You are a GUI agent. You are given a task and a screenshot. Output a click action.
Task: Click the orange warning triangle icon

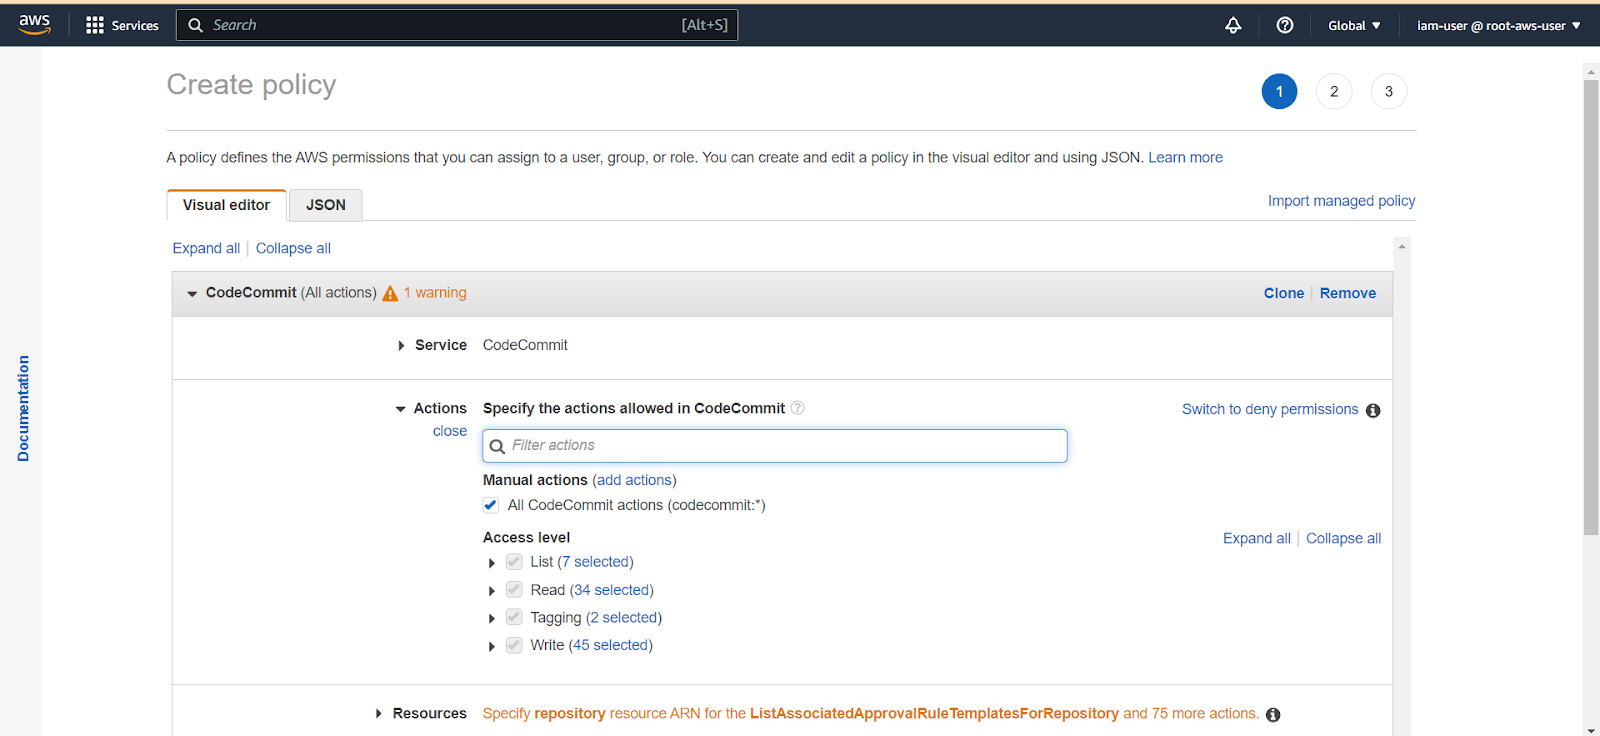(x=390, y=293)
